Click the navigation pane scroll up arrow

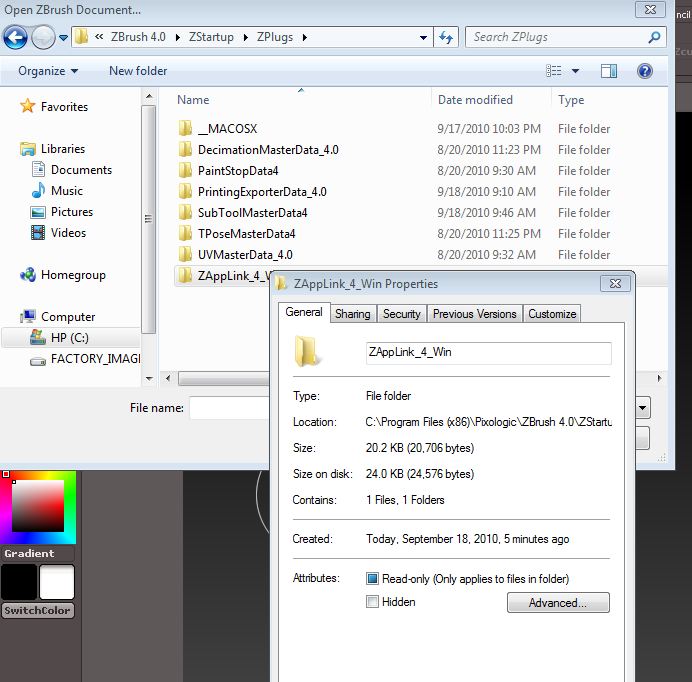pos(149,96)
